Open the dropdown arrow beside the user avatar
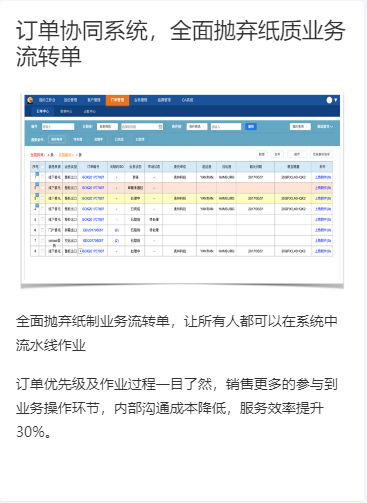 point(336,100)
